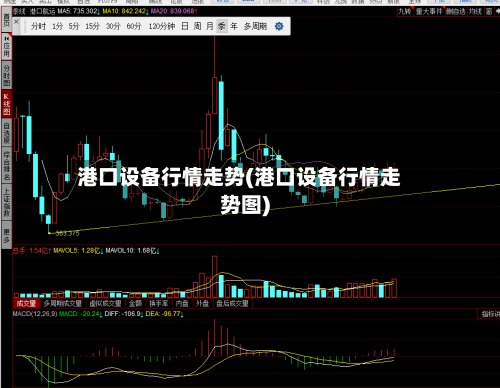Open 综合排名 sidebar tab
This screenshot has width=500, height=388.
point(7,166)
